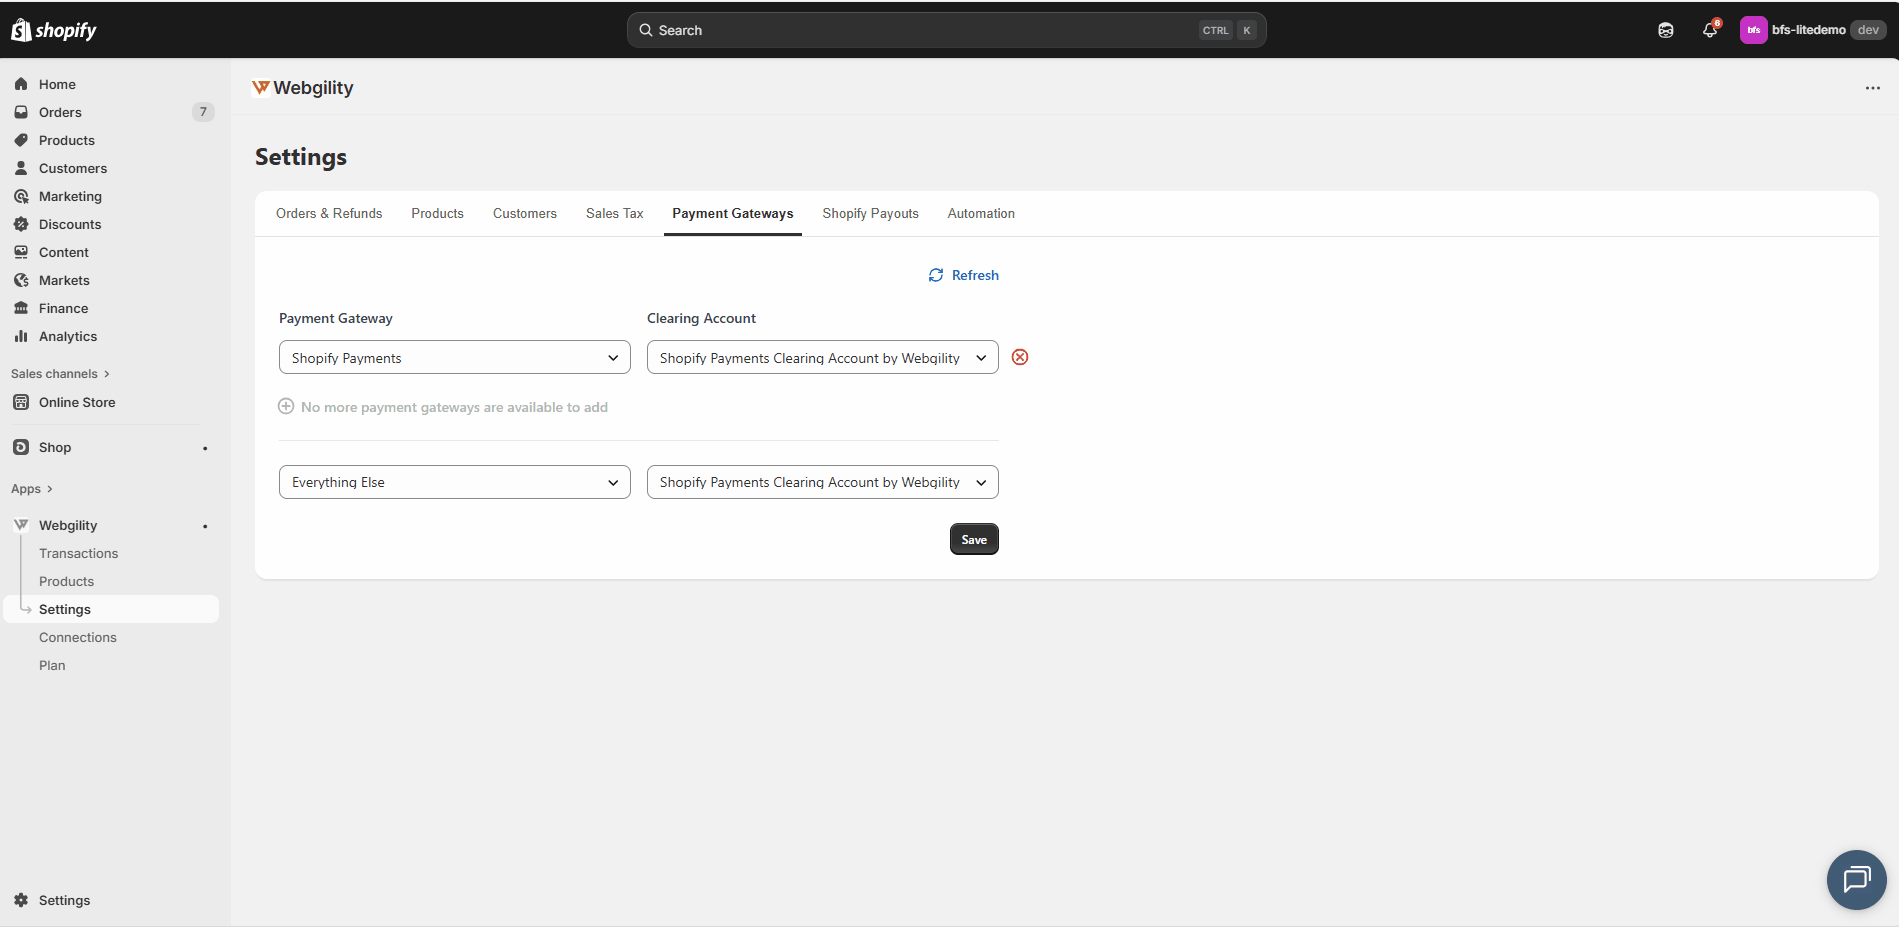Click the Refresh link
This screenshot has height=927, width=1899.
coord(964,275)
